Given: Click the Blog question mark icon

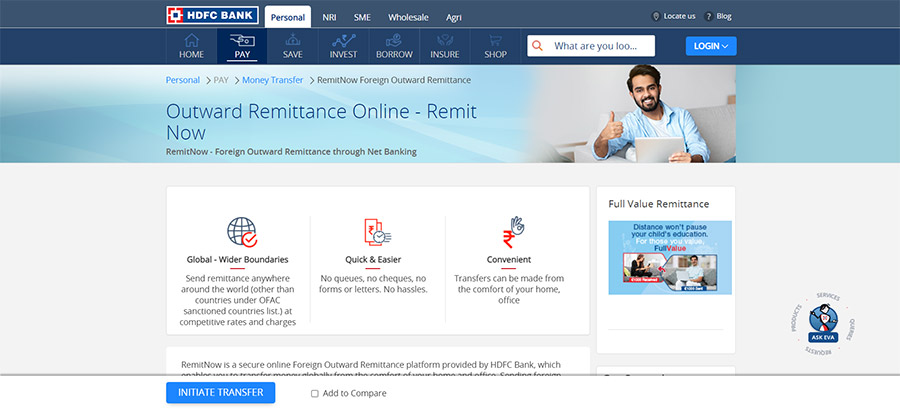Looking at the screenshot, I should (708, 16).
